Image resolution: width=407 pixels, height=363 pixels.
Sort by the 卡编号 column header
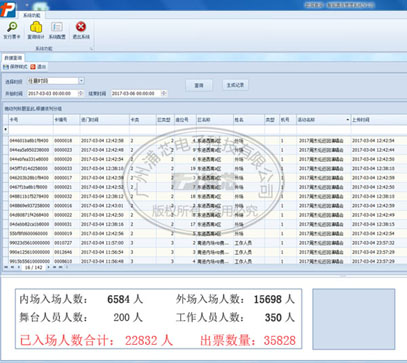66,120
